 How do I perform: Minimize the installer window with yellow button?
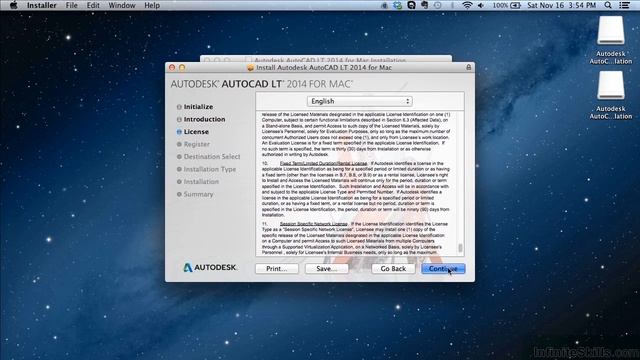[182, 67]
